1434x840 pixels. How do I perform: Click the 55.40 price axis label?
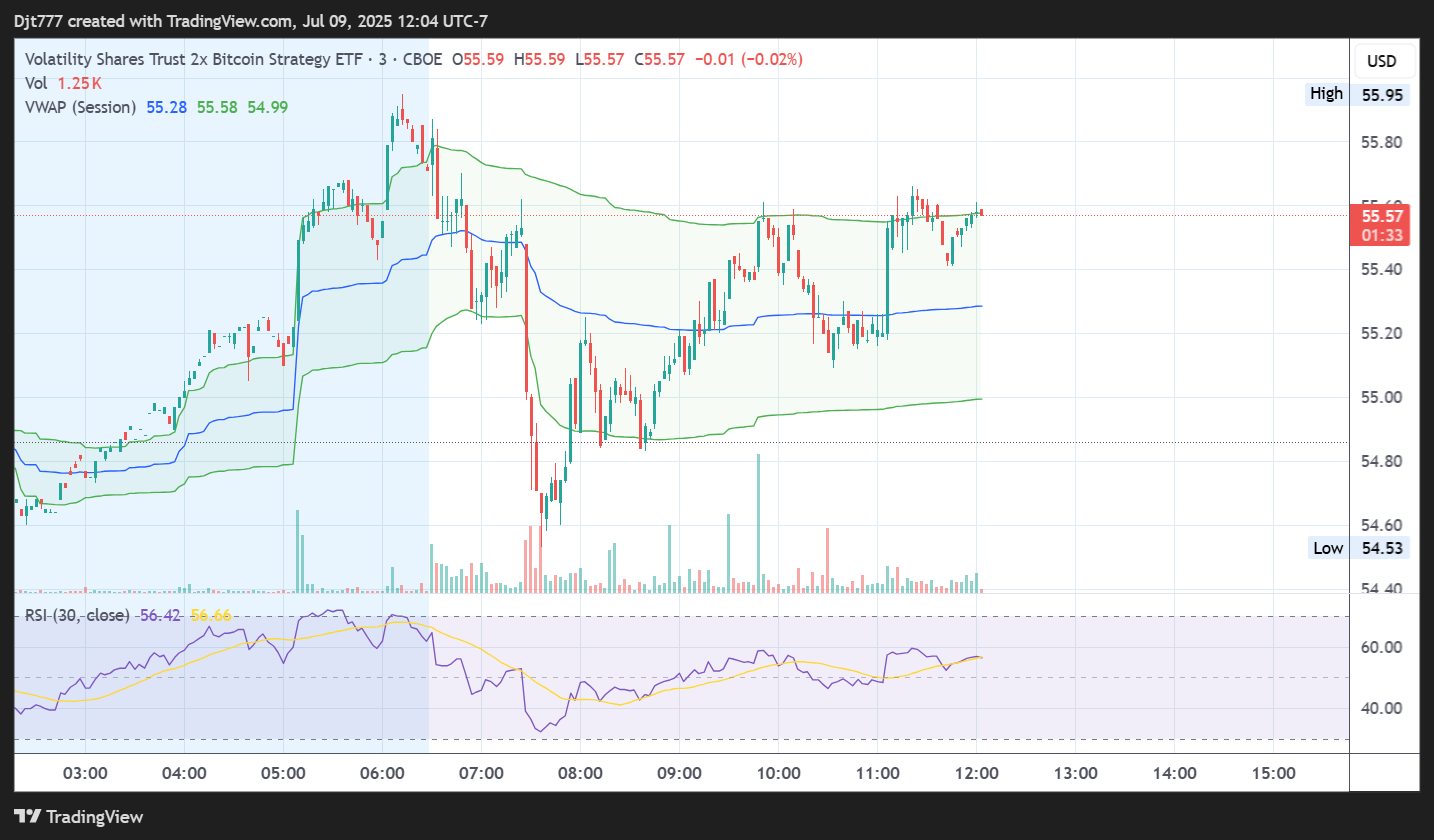(x=1381, y=270)
